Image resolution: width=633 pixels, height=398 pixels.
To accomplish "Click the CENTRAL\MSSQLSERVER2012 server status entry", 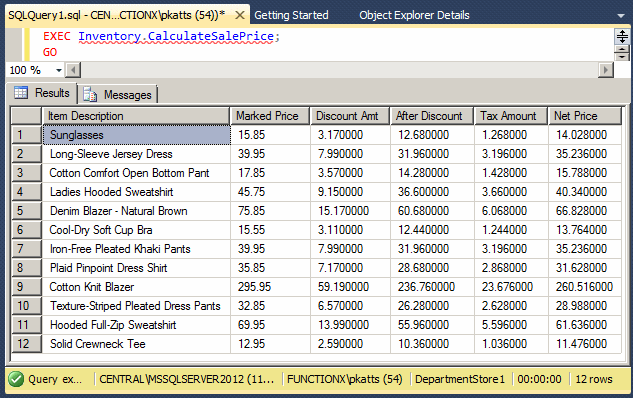I will click(x=187, y=379).
